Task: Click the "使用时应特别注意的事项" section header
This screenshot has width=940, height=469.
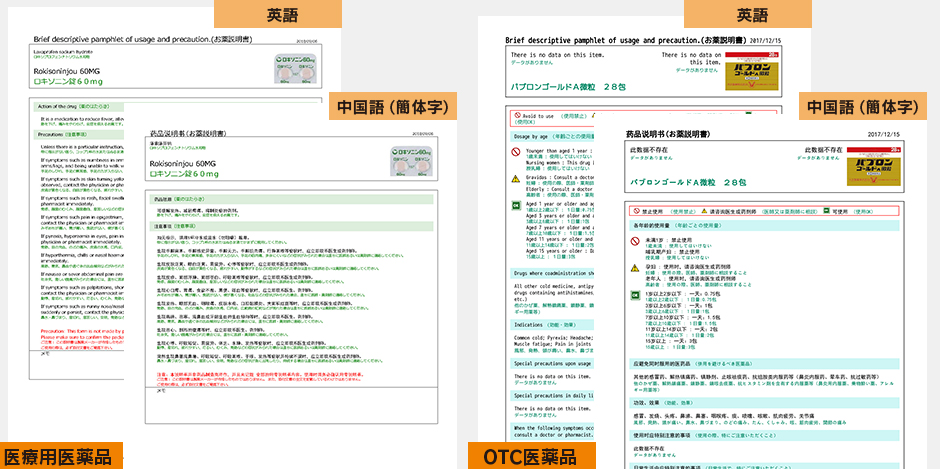Action: click(x=764, y=434)
